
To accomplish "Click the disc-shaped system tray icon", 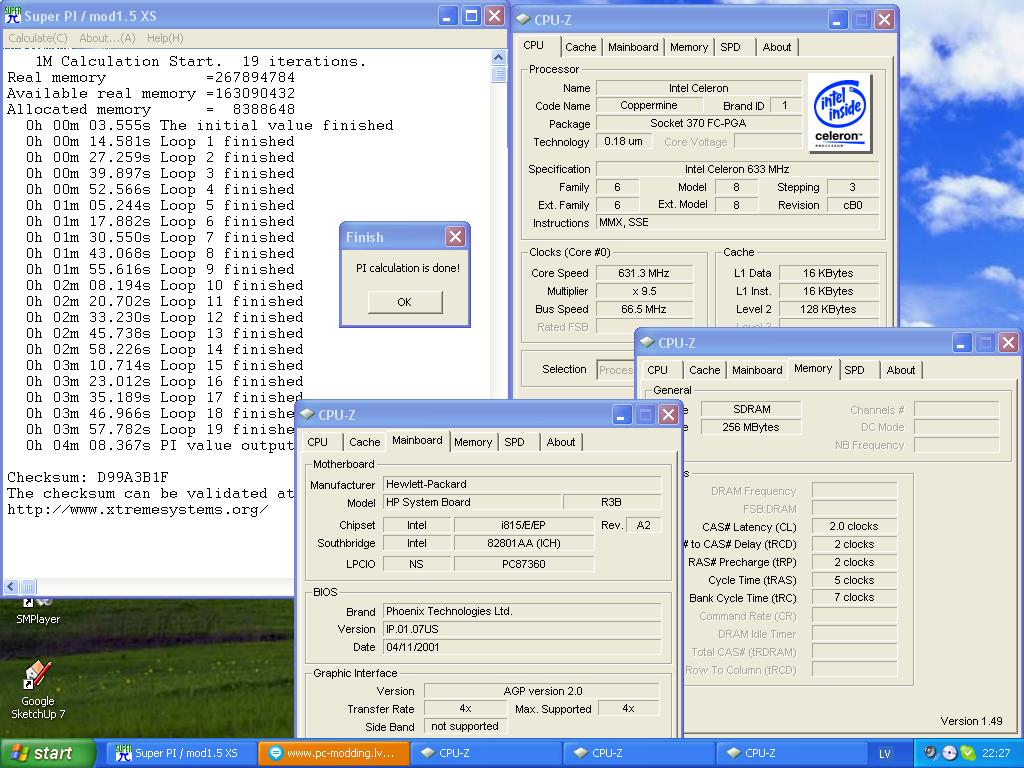I will (x=949, y=753).
